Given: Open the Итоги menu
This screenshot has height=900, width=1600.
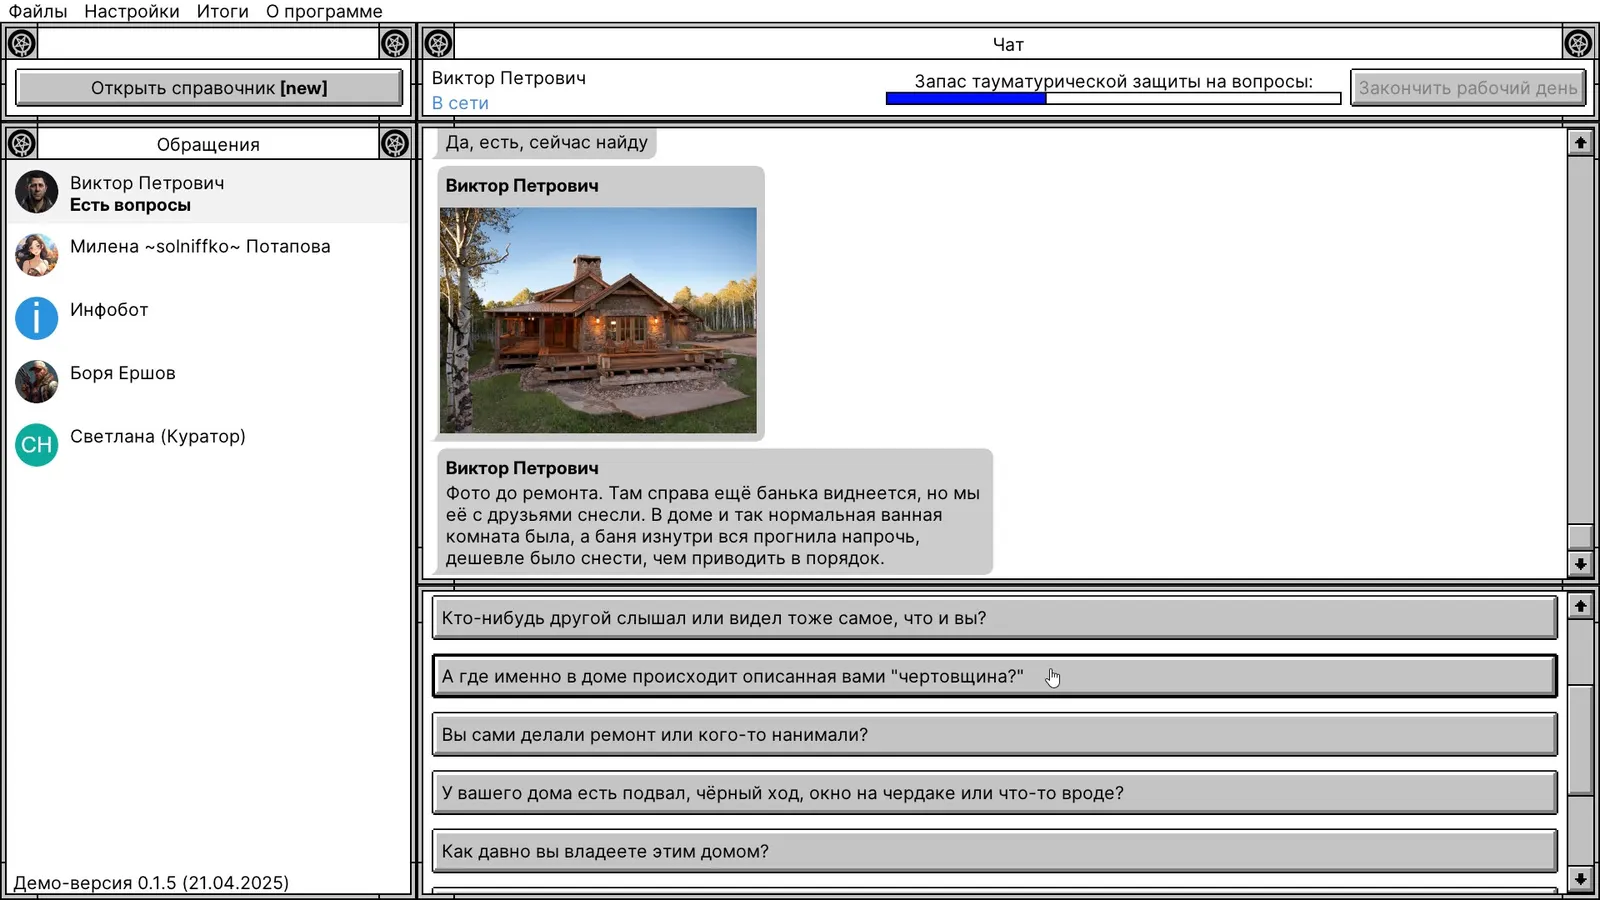Looking at the screenshot, I should coord(222,11).
